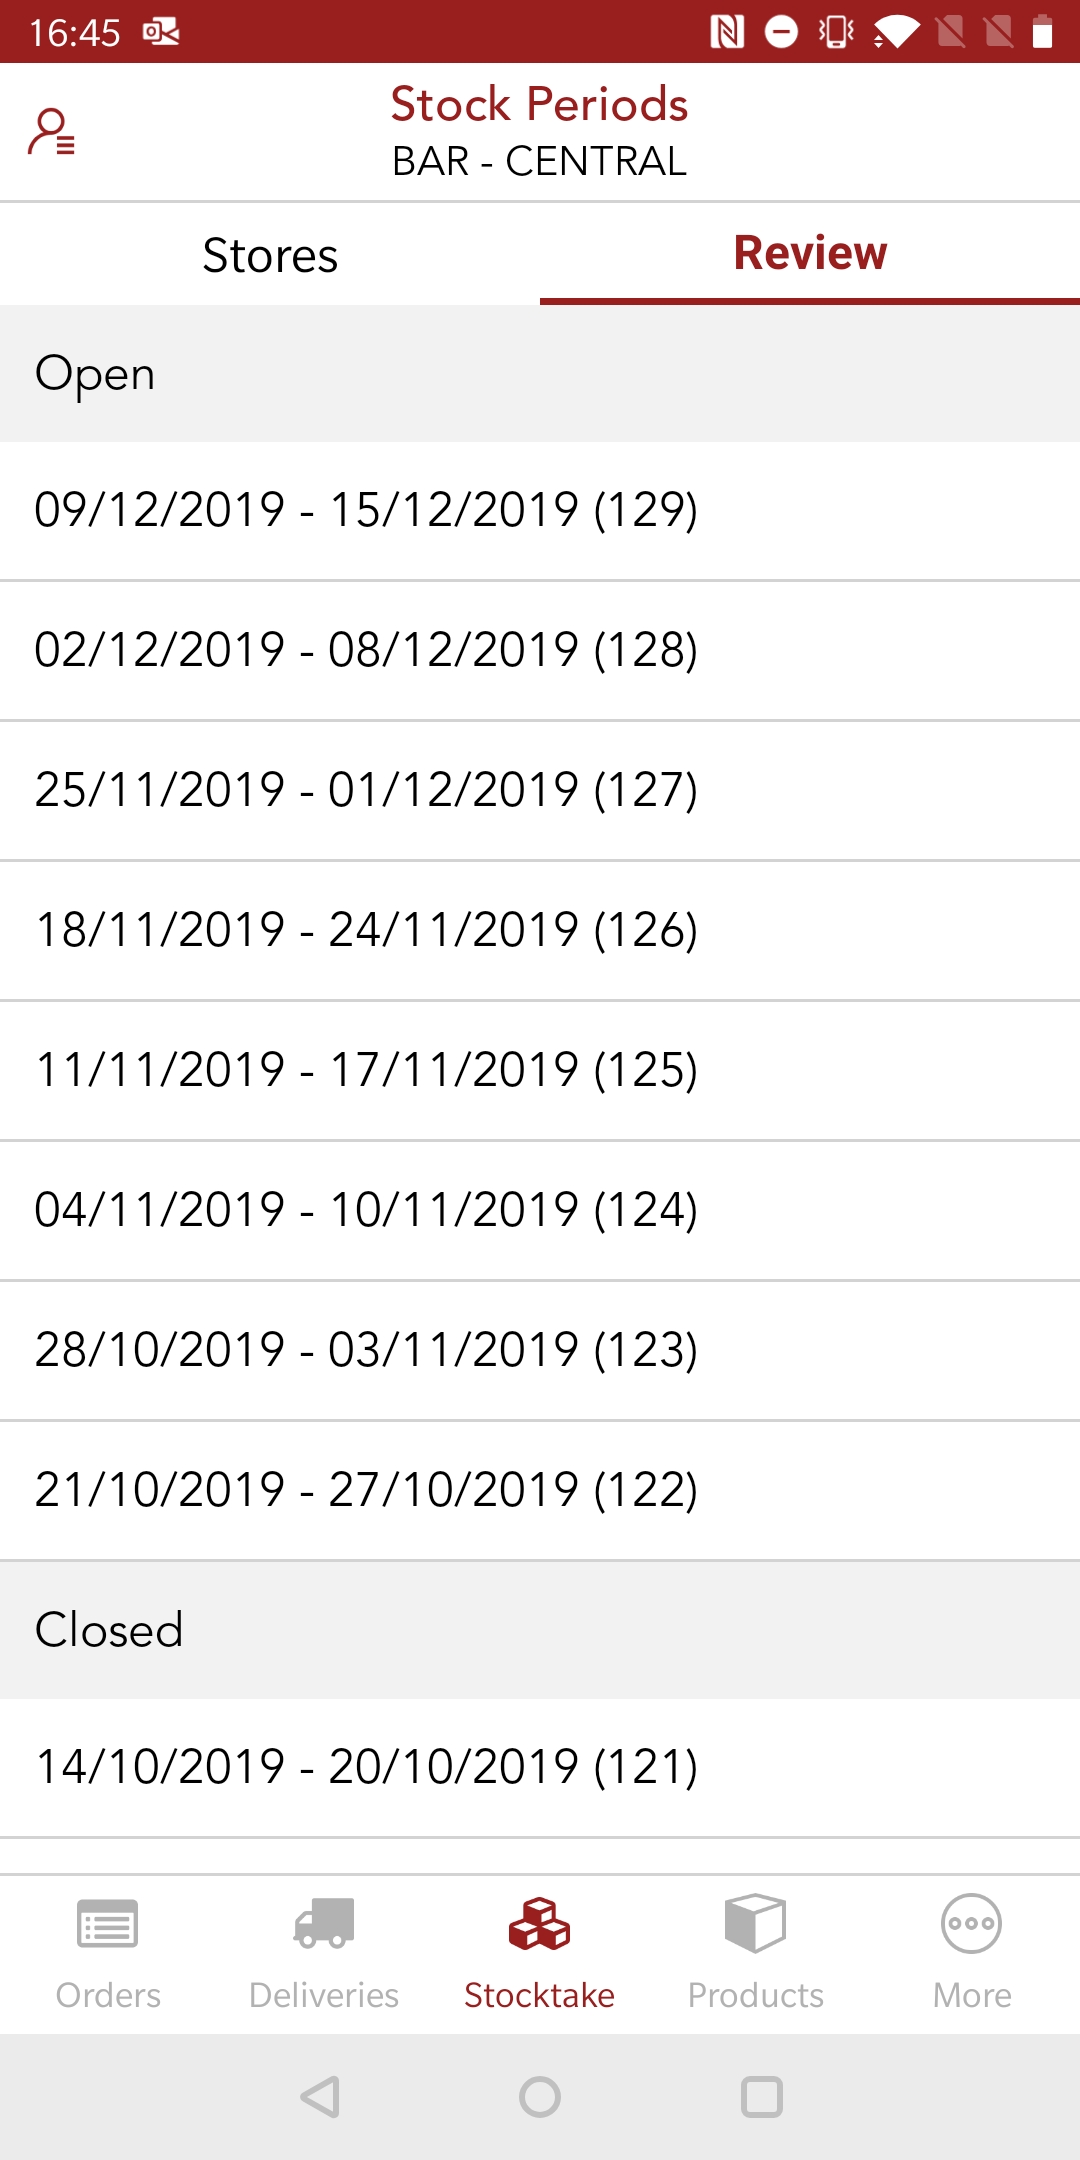Image resolution: width=1080 pixels, height=2160 pixels.
Task: Switch to the Stores tab
Action: pos(270,255)
